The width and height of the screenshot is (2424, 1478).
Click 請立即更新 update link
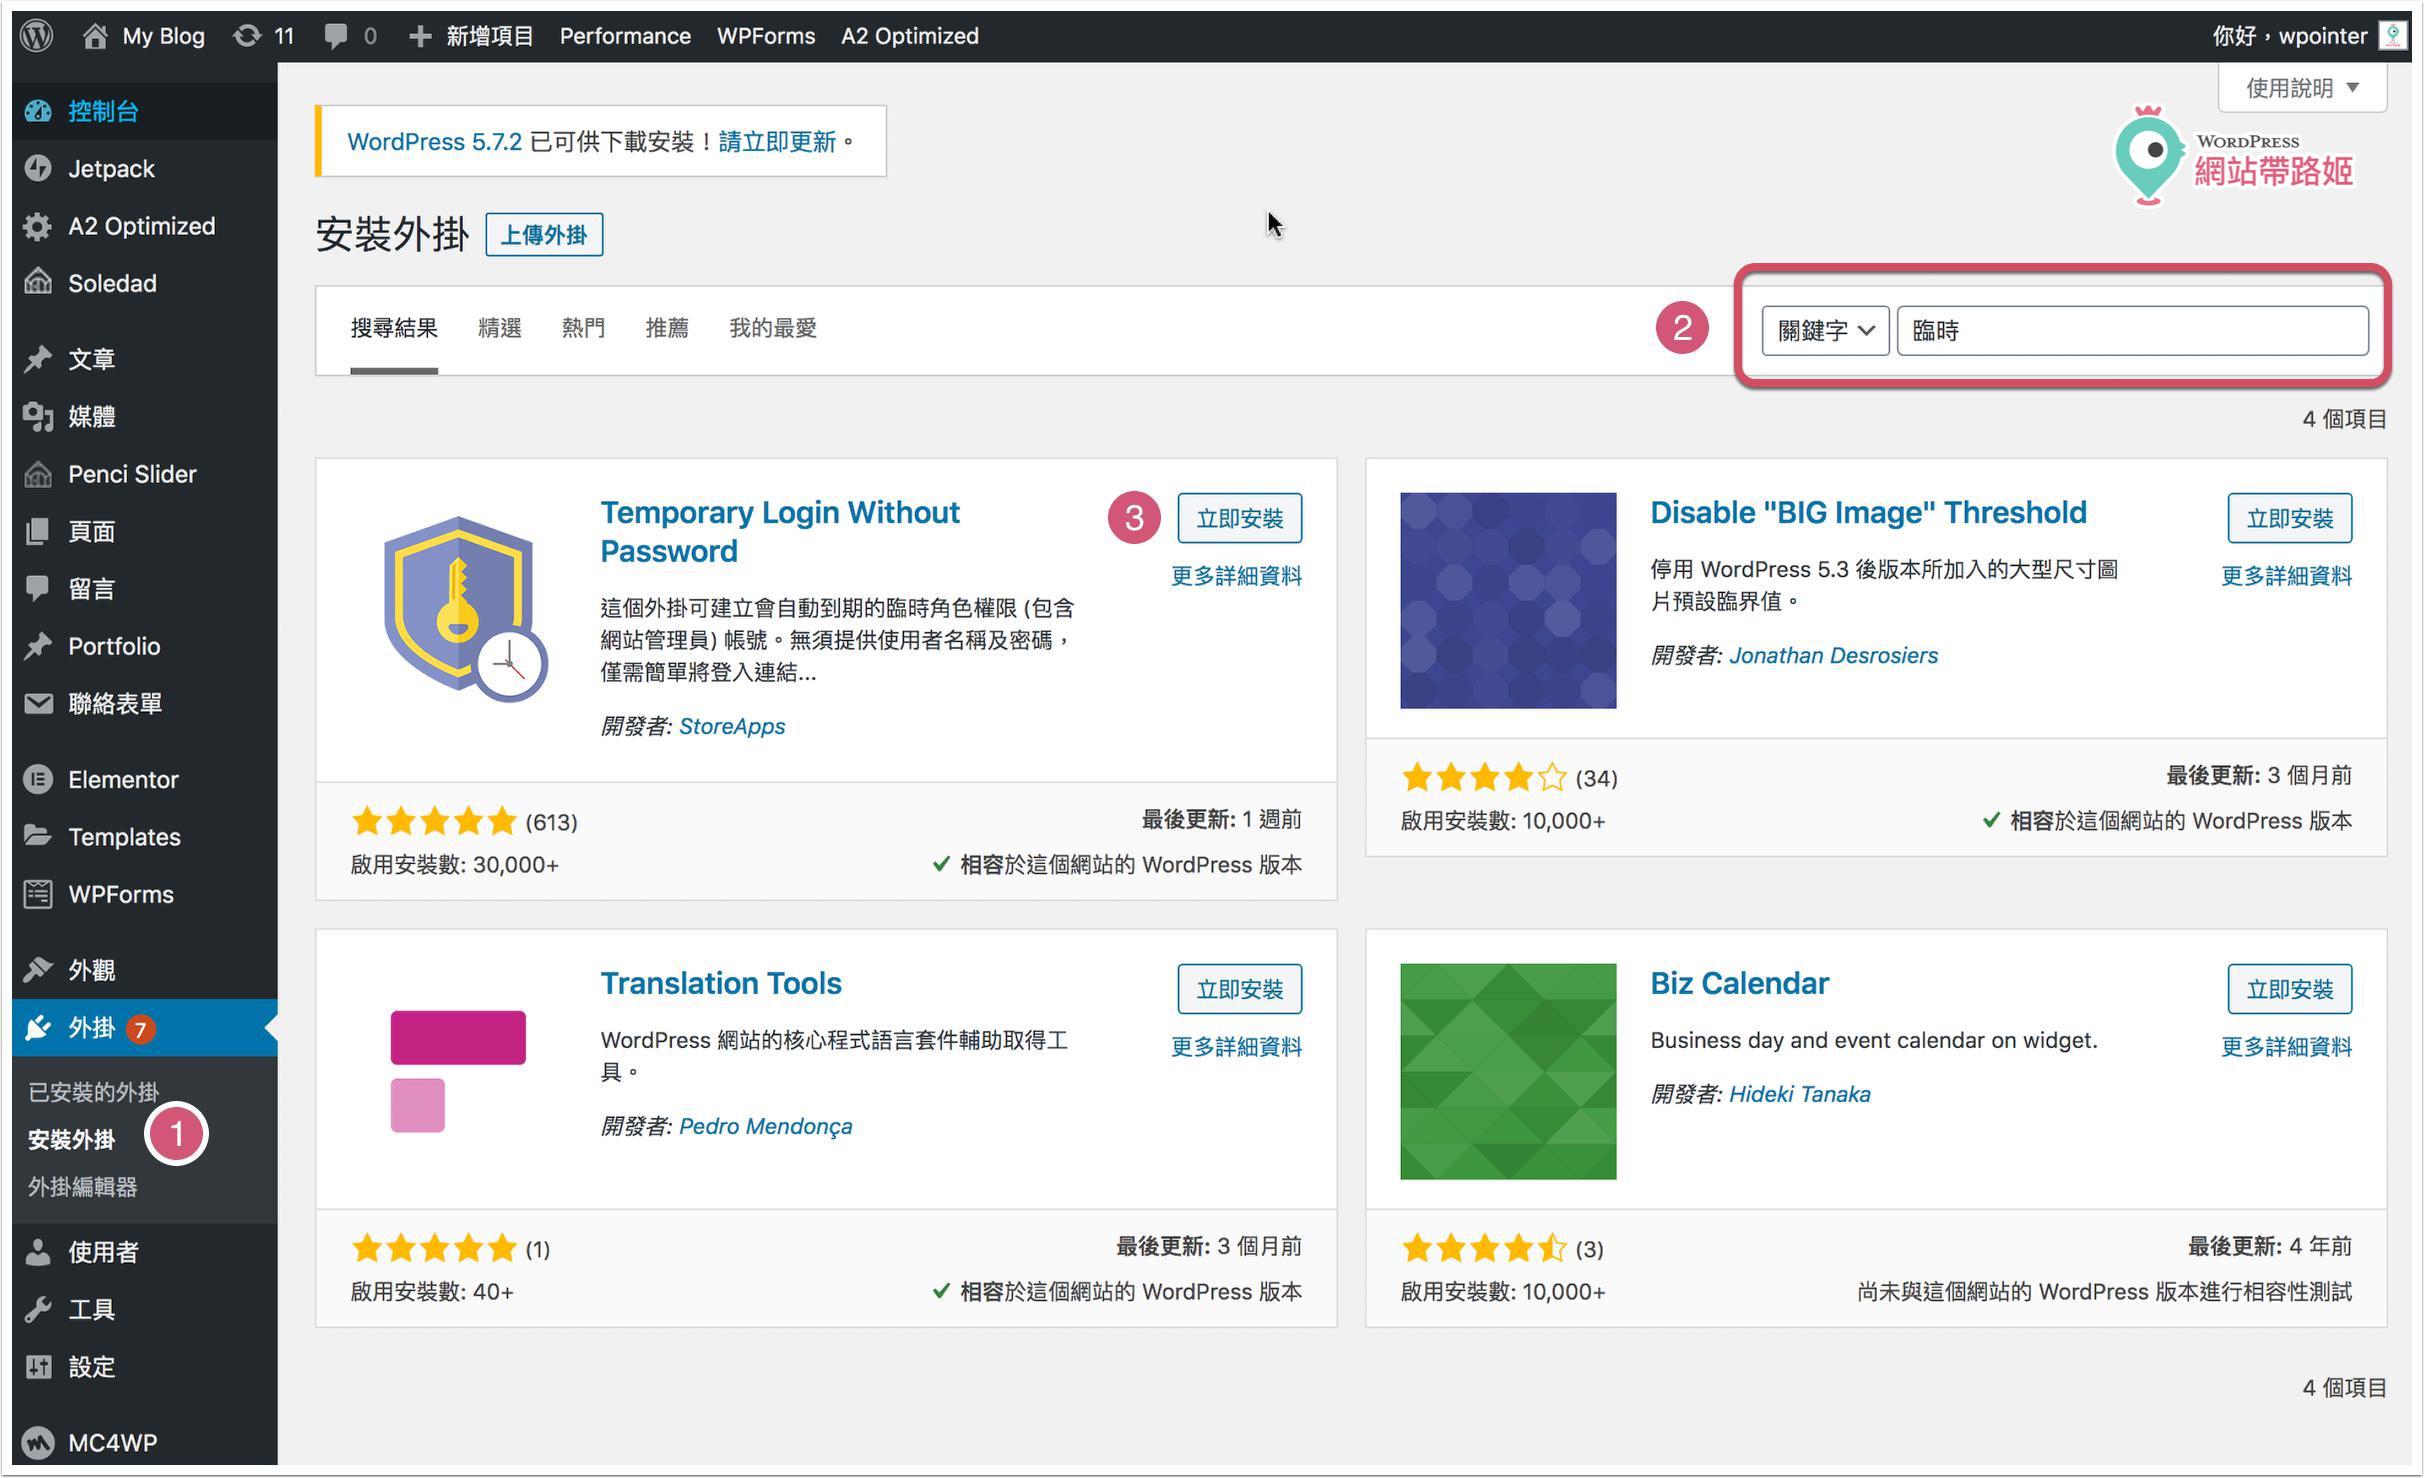[x=777, y=142]
